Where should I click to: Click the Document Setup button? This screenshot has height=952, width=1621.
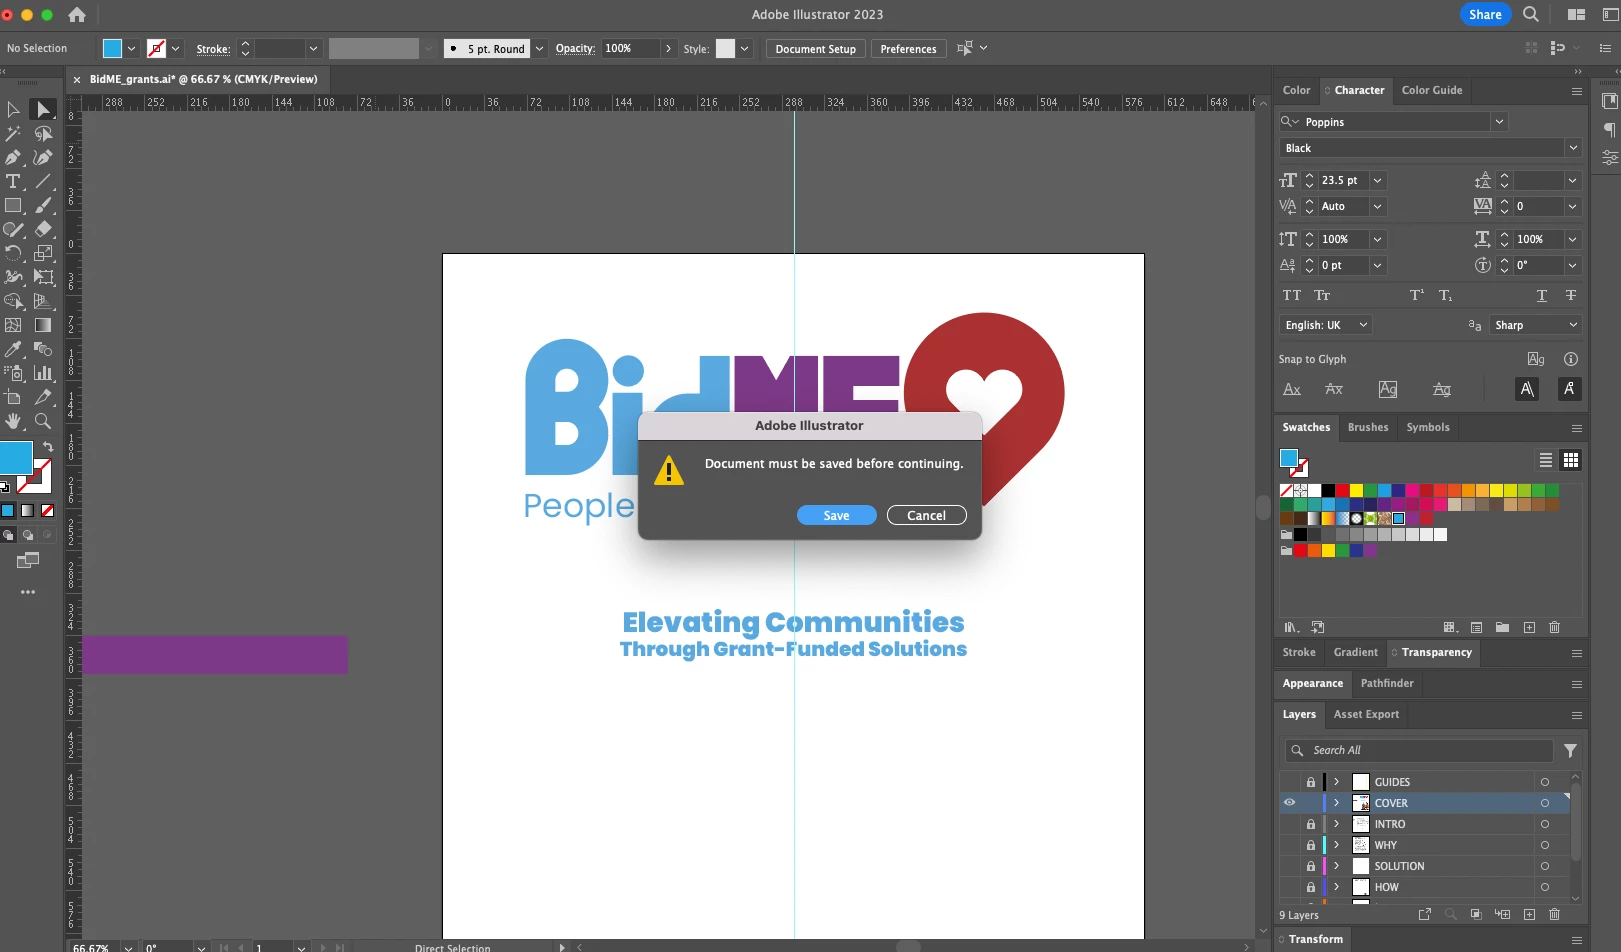815,49
